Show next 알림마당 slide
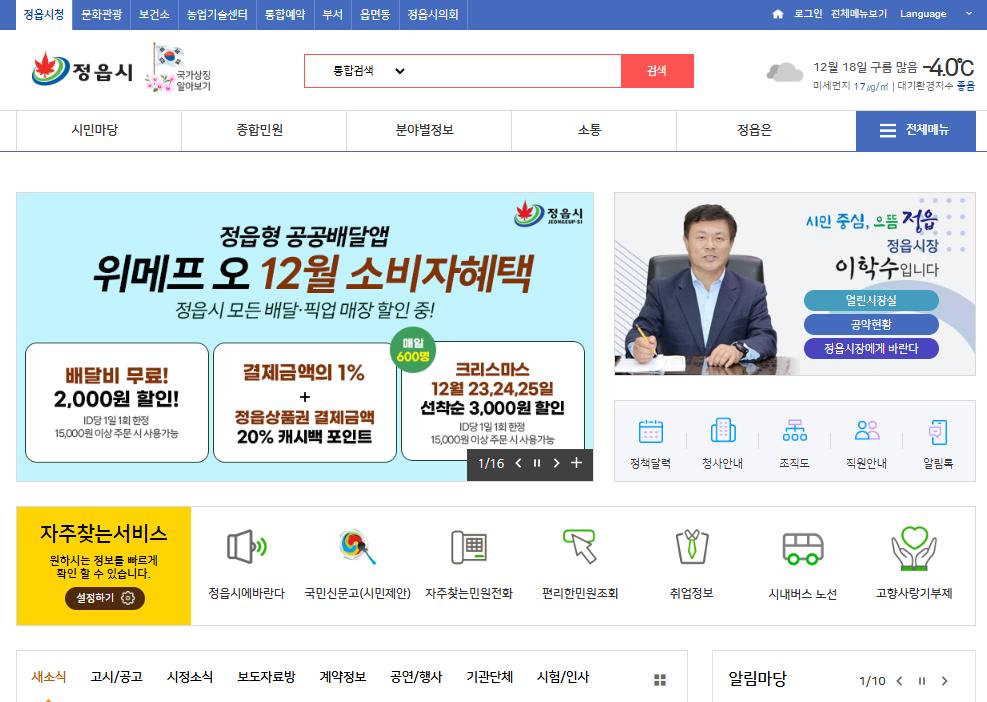This screenshot has height=702, width=987. click(x=944, y=681)
